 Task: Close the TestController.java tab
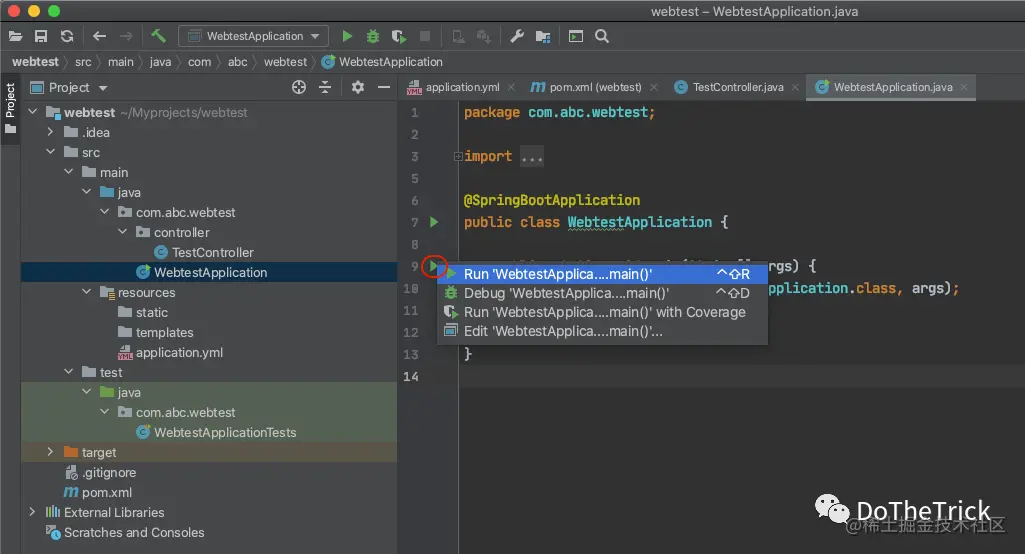[795, 87]
